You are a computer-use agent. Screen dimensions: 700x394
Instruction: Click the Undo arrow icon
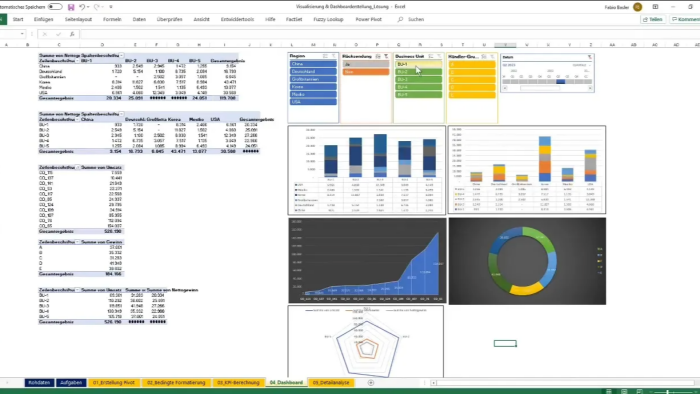click(82, 7)
